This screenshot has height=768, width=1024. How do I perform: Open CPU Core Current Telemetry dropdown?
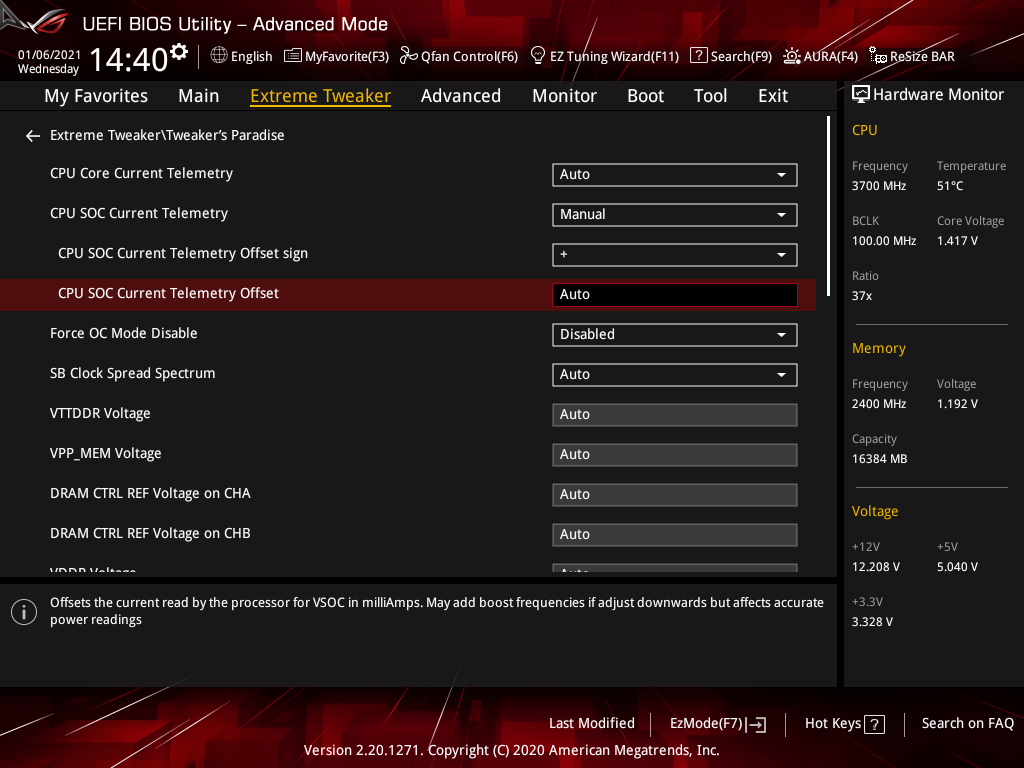tap(675, 174)
